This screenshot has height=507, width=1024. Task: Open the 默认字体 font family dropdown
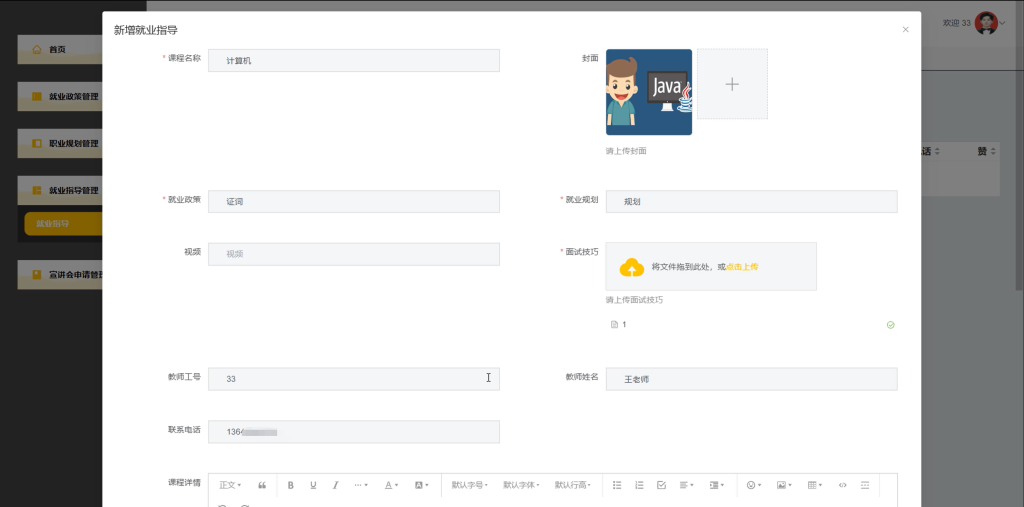click(521, 485)
